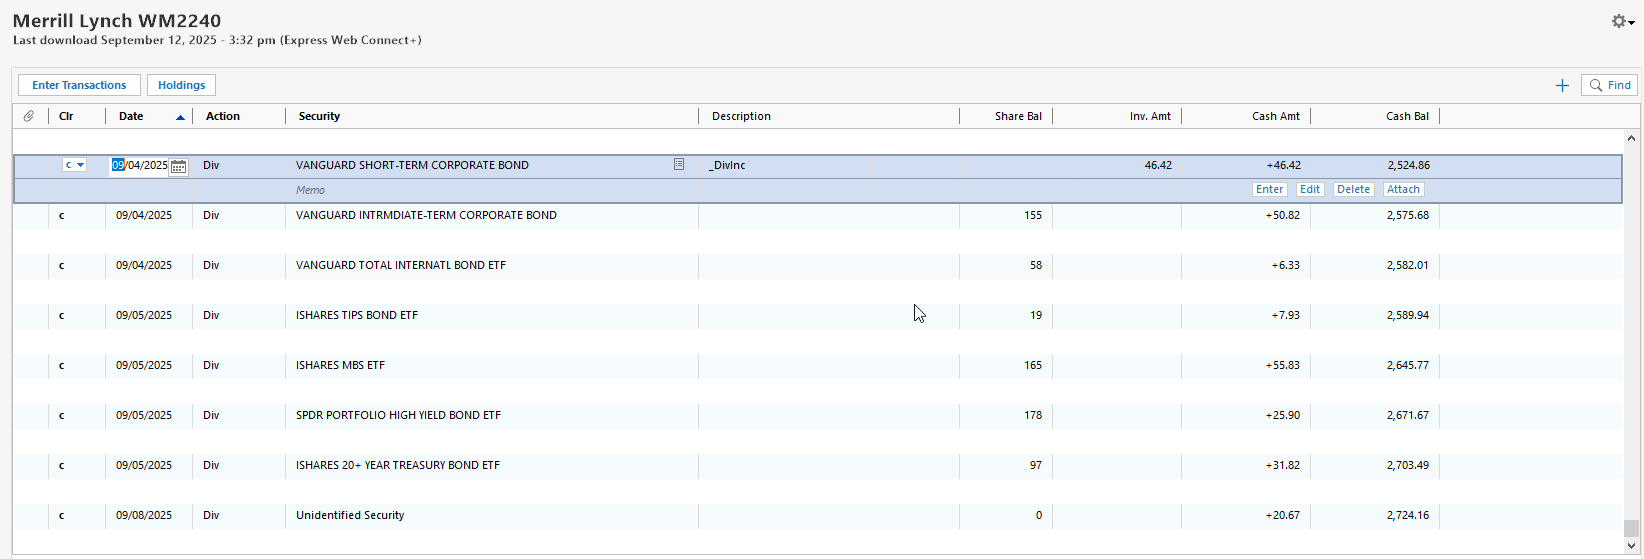This screenshot has height=559, width=1644.
Task: Toggle cleared status for ISHARES TIPS BOND row
Action: coord(62,315)
